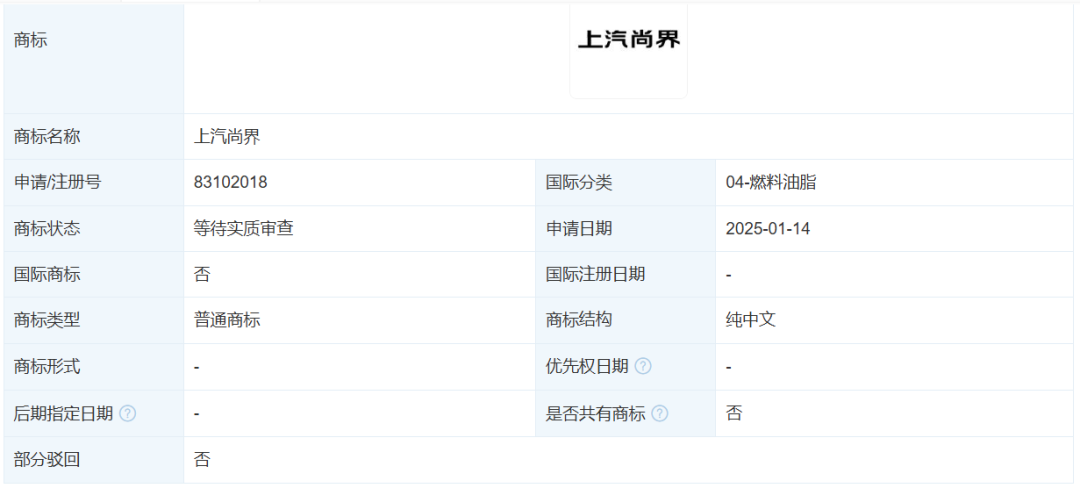Click the 部分驳回 label cell
Viewport: 1080px width, 488px height.
point(94,460)
